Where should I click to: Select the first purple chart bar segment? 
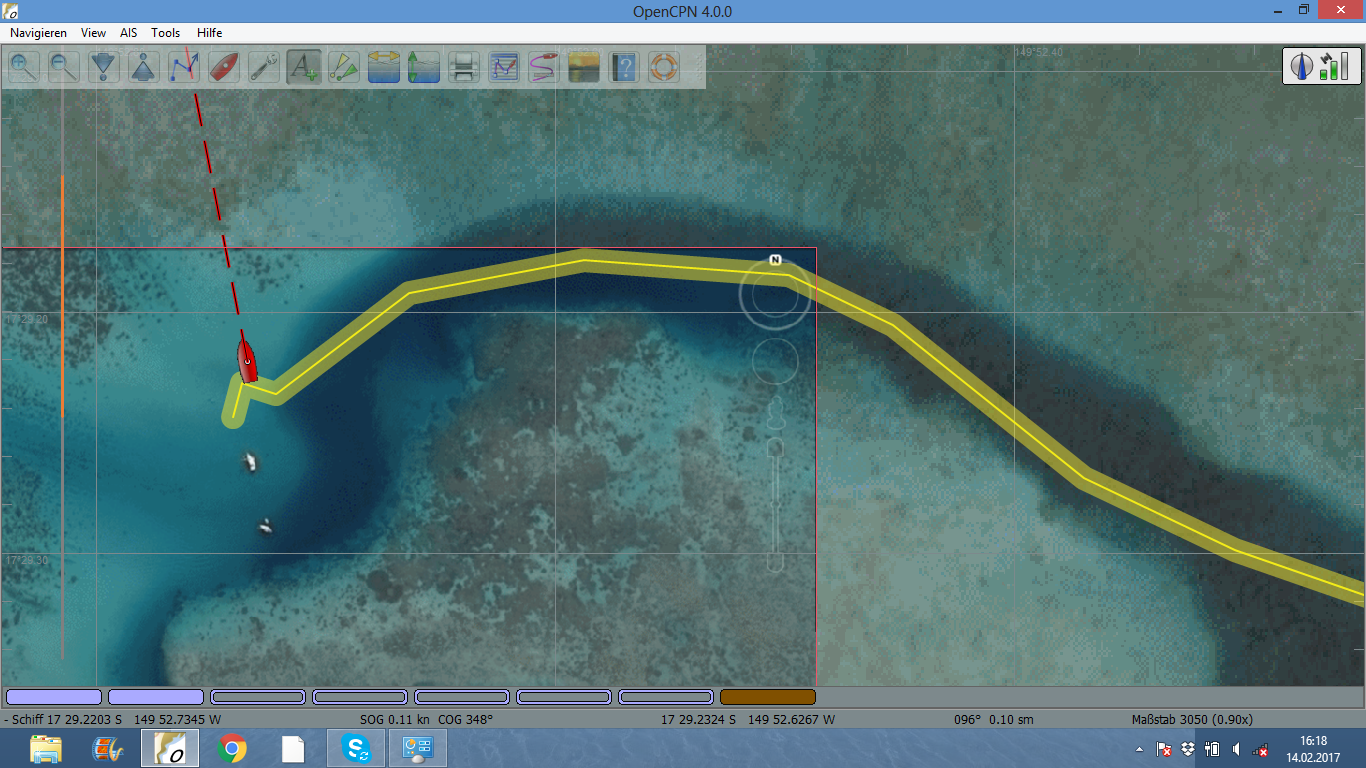54,697
